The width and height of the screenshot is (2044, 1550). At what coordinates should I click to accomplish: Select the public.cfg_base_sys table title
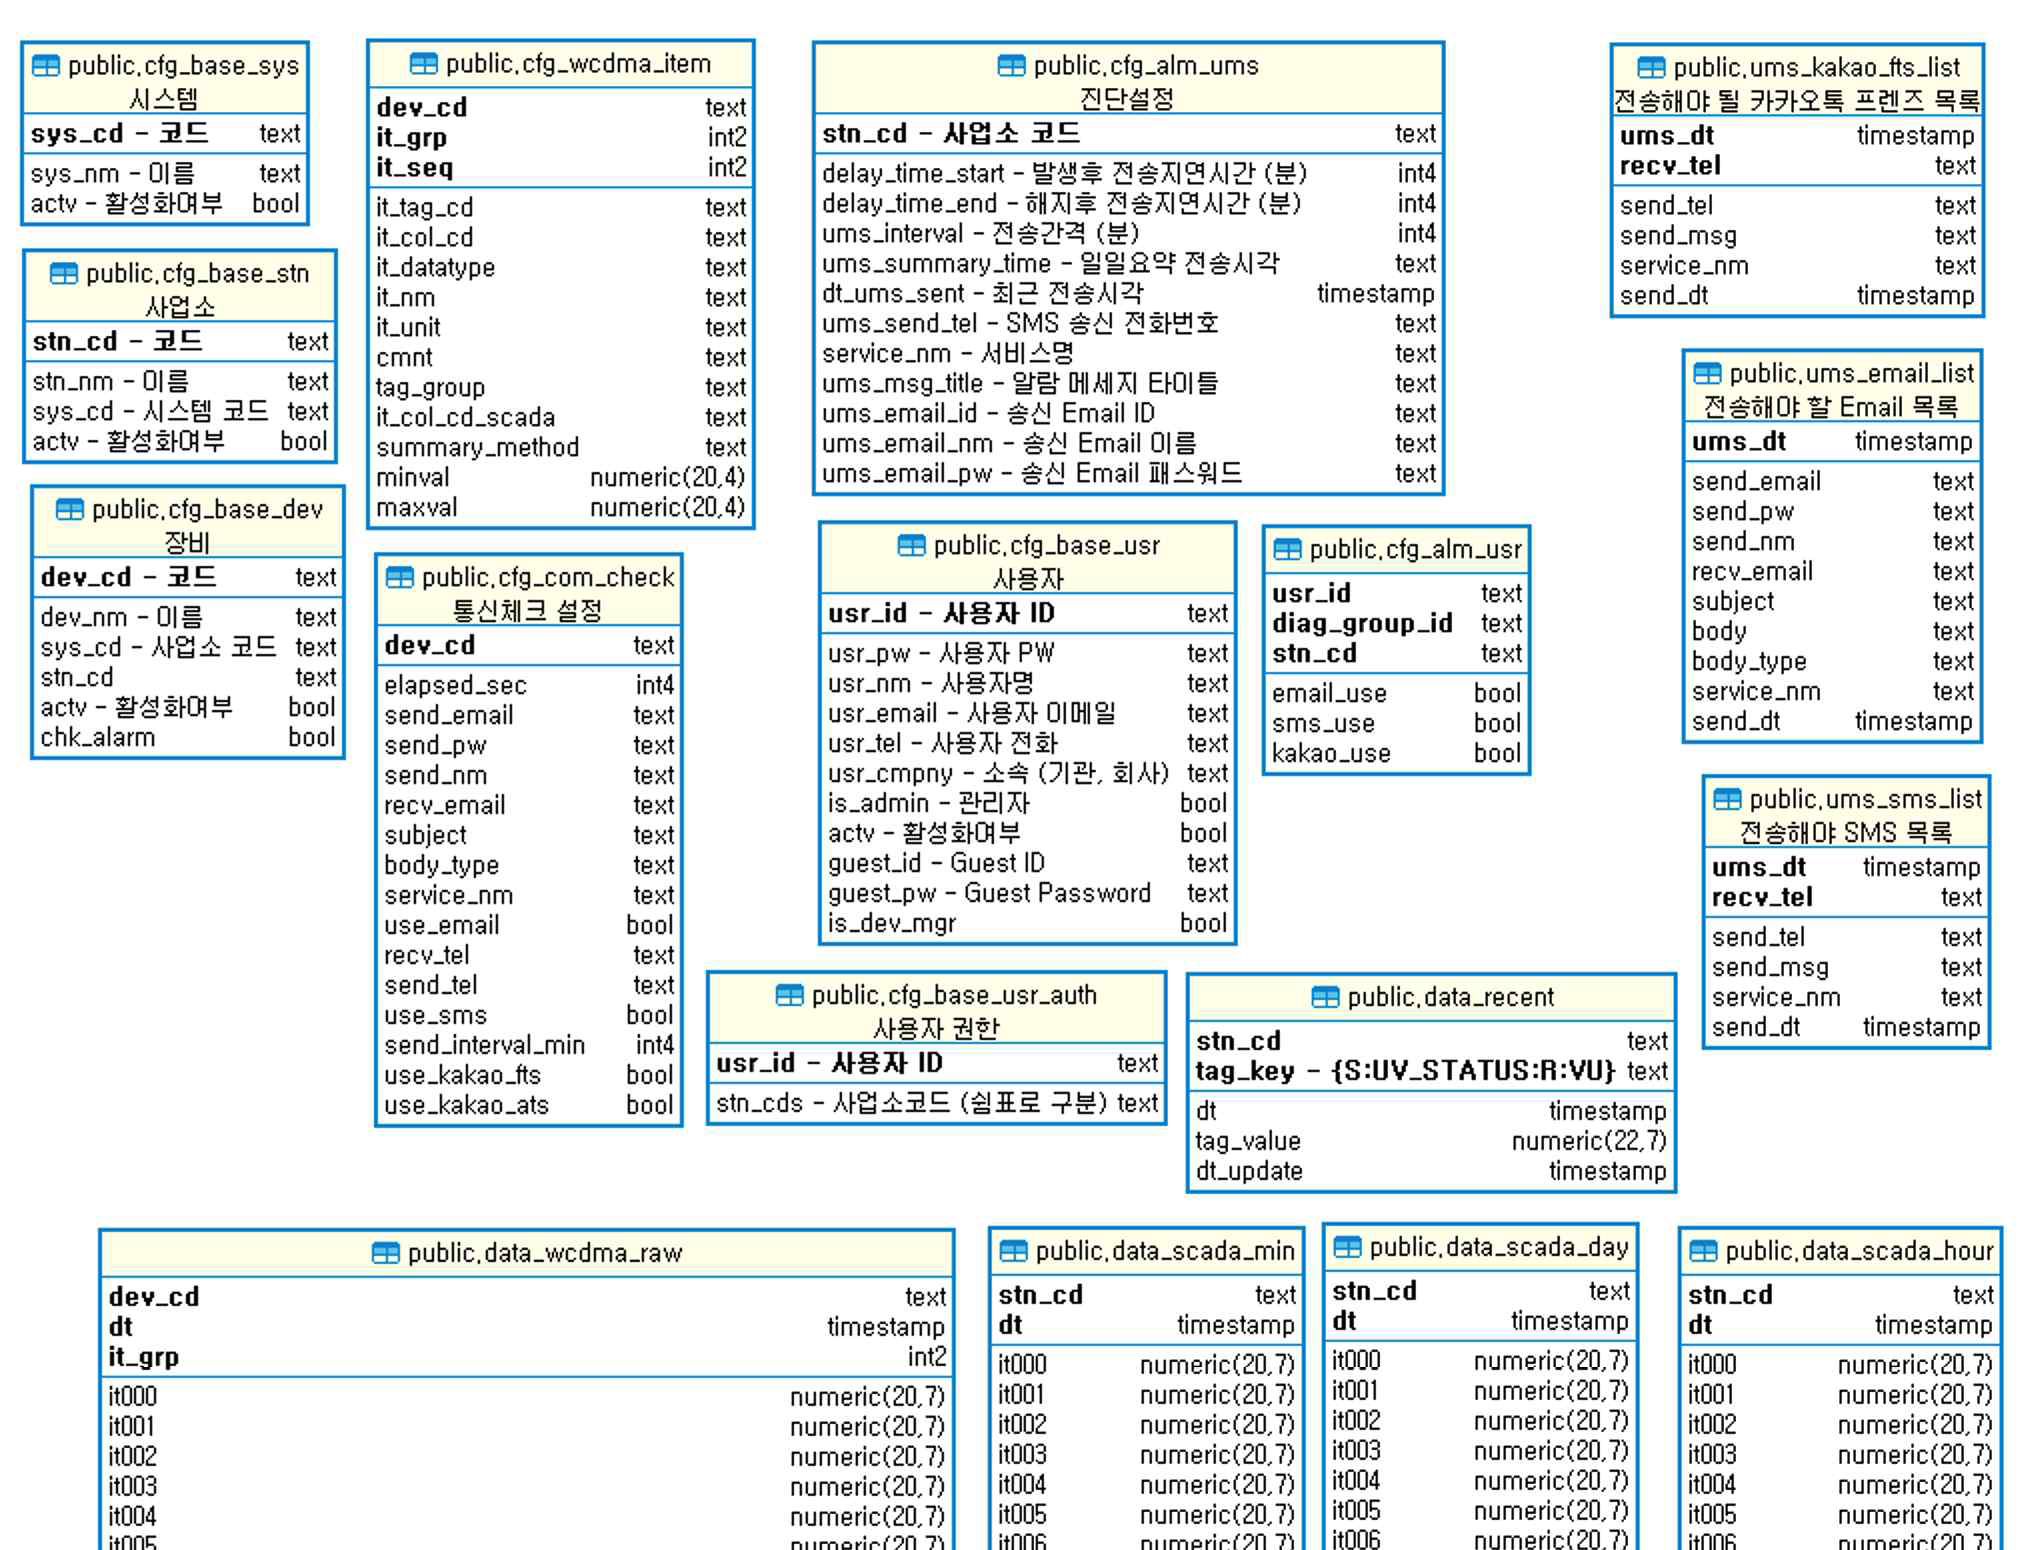click(184, 66)
